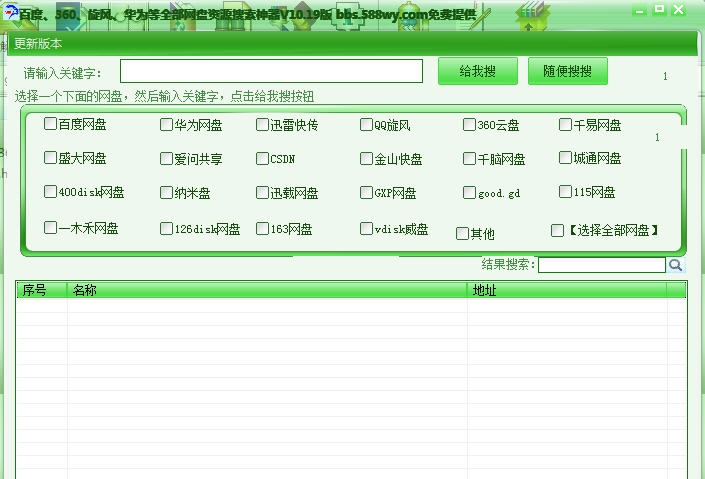Click the 随便搜搜 button
Viewport: 705px width, 479px height.
568,71
